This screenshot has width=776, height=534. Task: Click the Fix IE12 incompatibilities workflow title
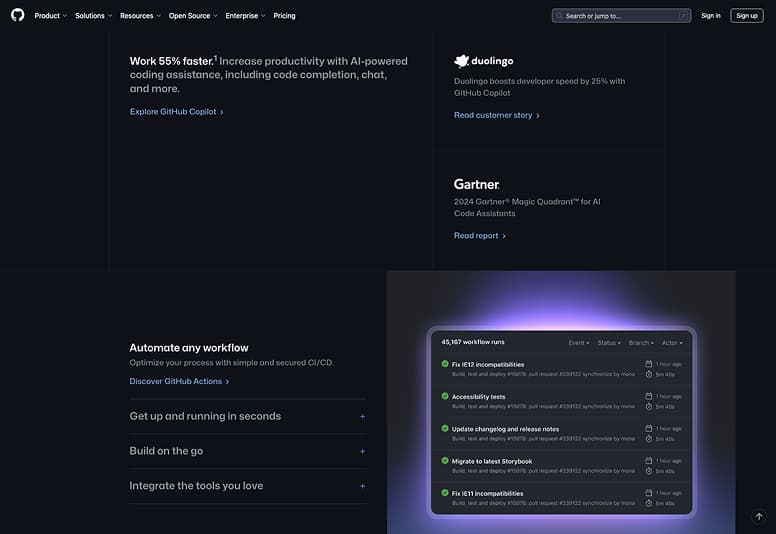(487, 365)
